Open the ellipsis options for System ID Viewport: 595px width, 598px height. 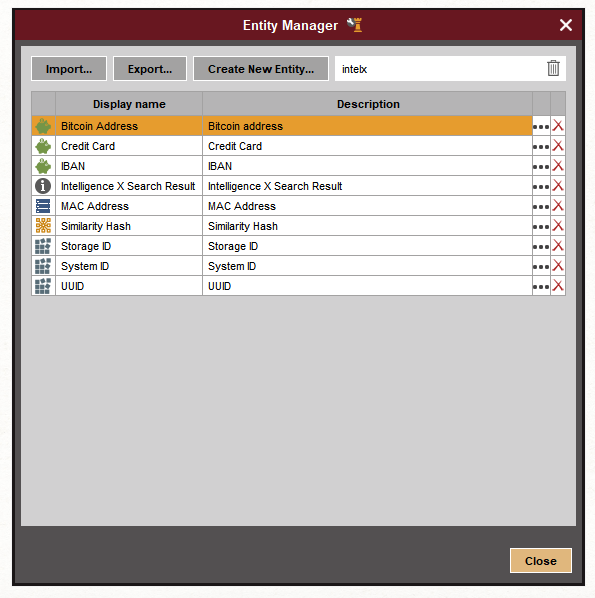(541, 266)
